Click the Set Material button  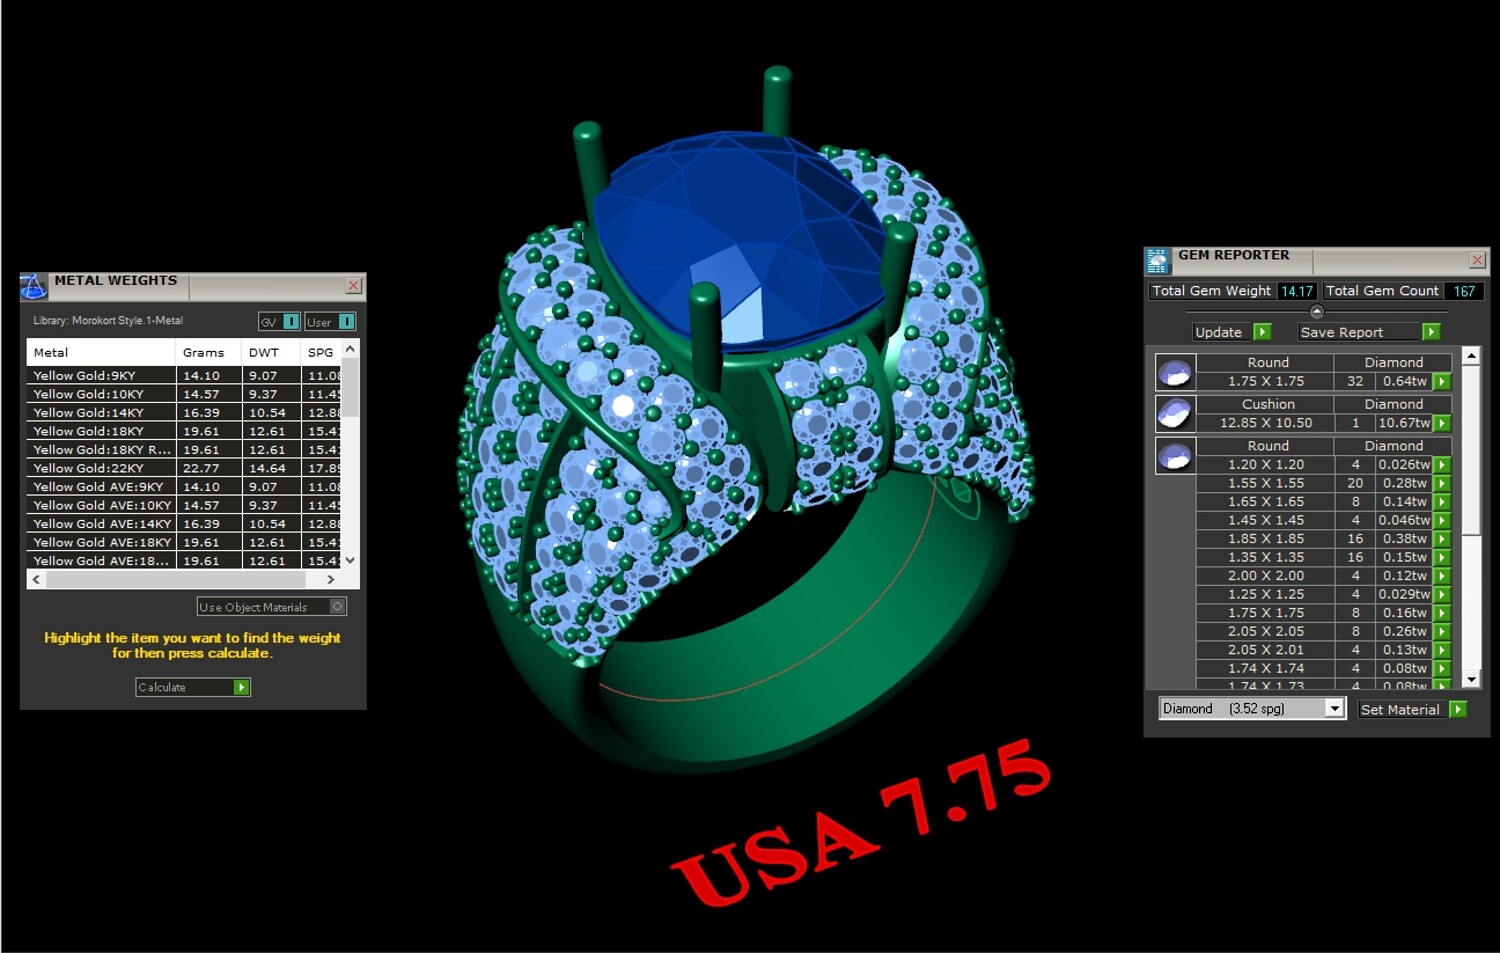[1413, 710]
